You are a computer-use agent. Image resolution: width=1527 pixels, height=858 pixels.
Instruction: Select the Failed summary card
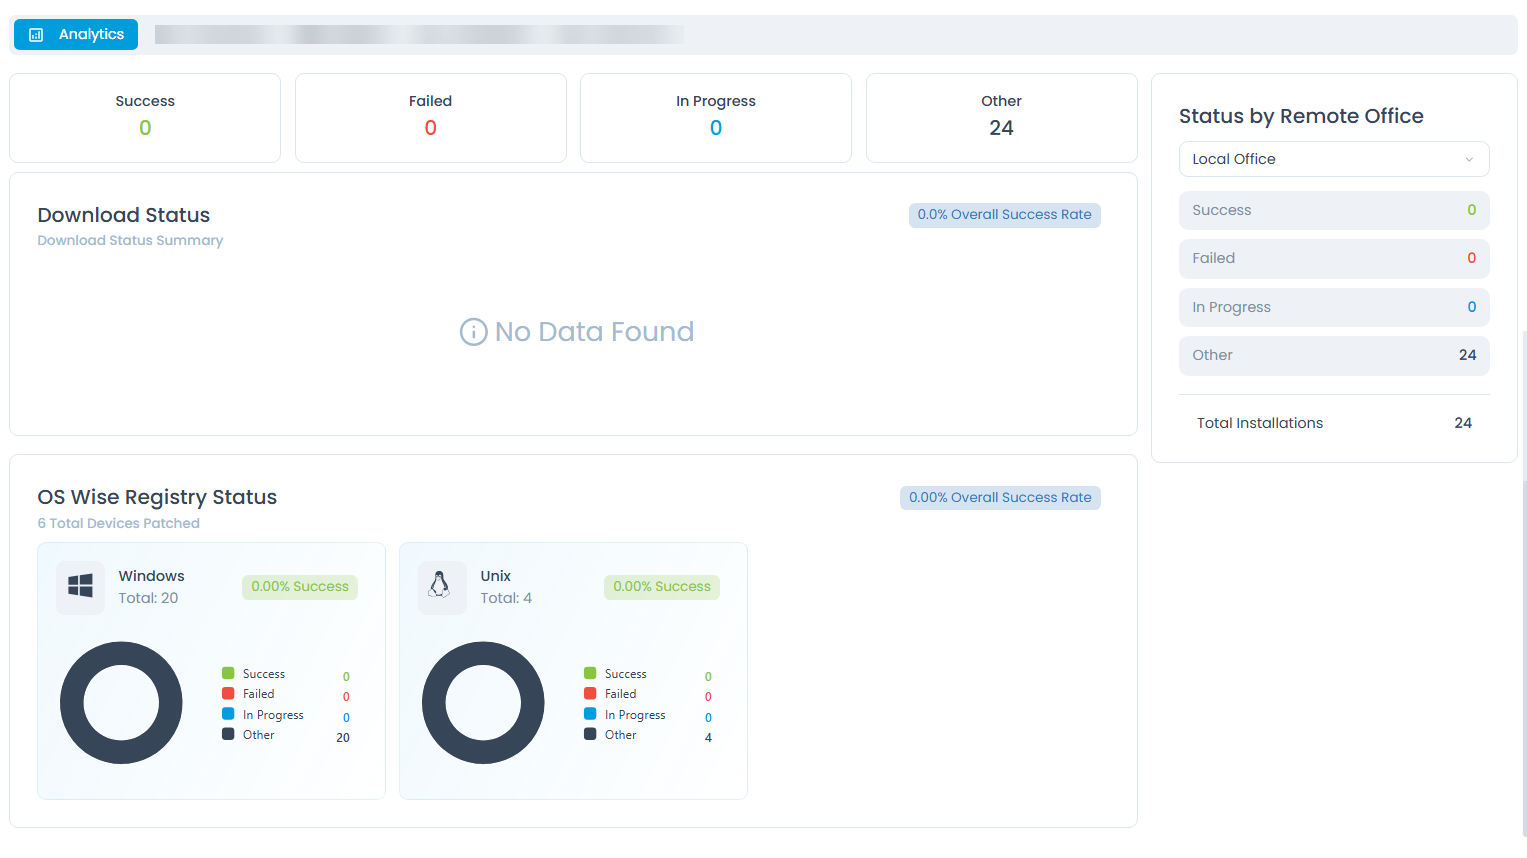pyautogui.click(x=431, y=118)
